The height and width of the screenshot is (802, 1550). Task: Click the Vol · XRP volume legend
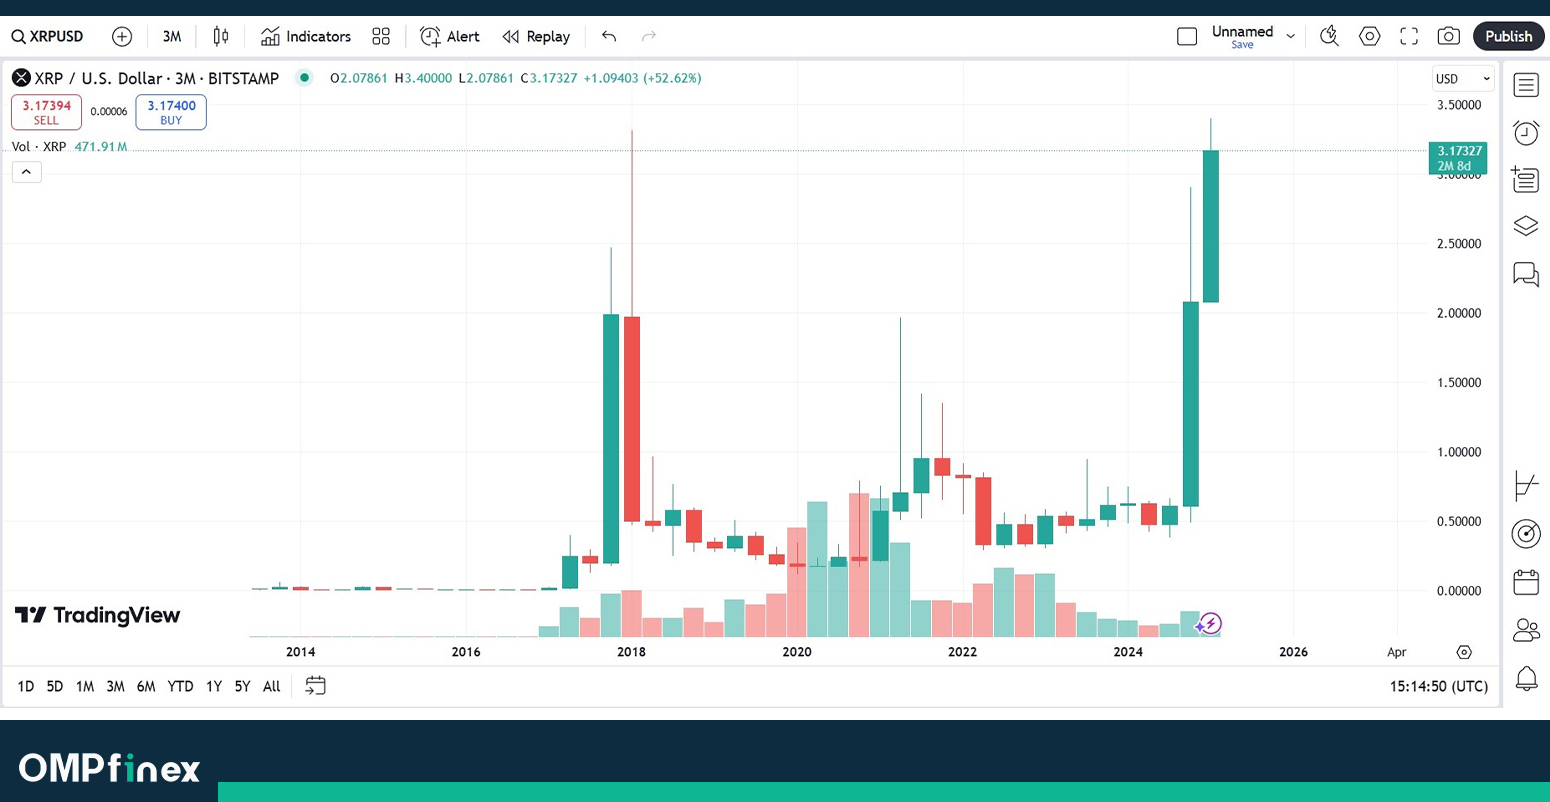point(69,147)
